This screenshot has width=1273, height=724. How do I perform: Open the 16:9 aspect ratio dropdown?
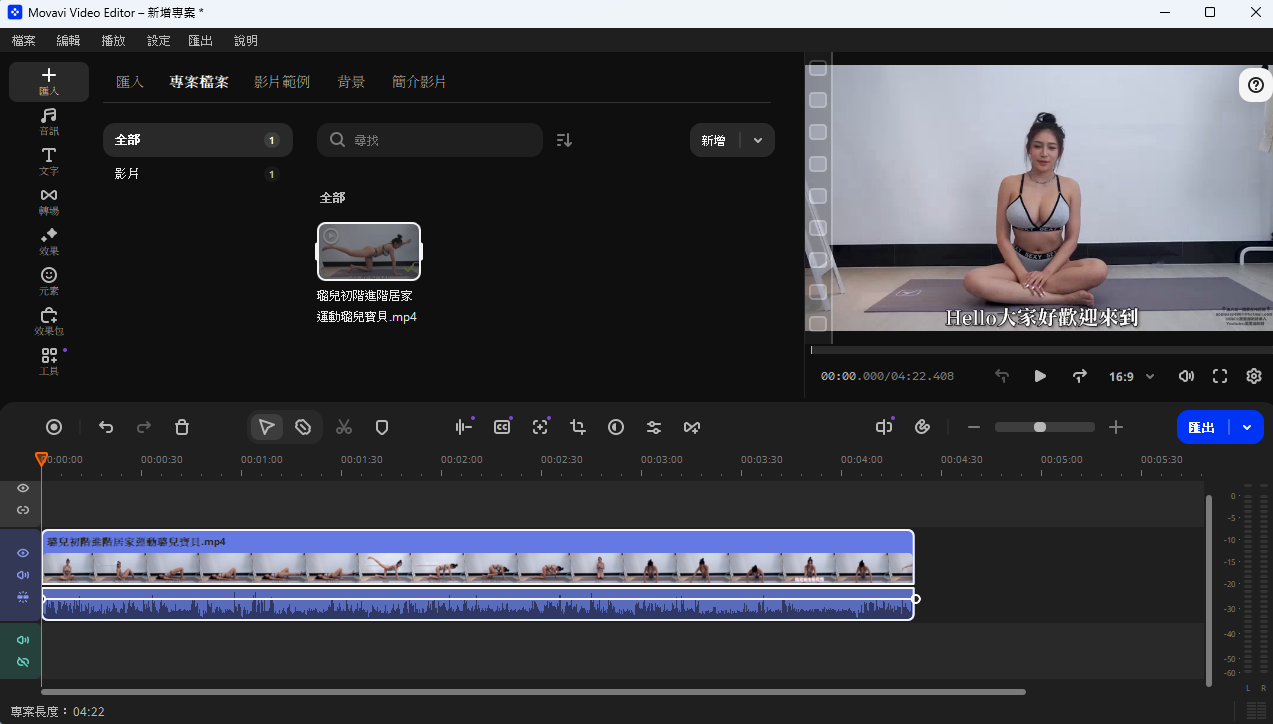click(x=1131, y=377)
